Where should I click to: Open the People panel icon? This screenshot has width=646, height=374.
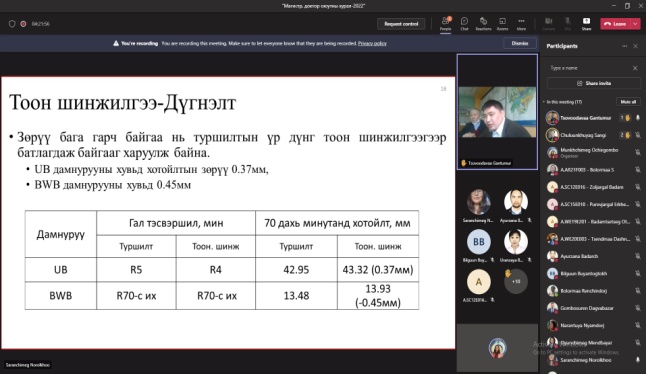point(445,23)
